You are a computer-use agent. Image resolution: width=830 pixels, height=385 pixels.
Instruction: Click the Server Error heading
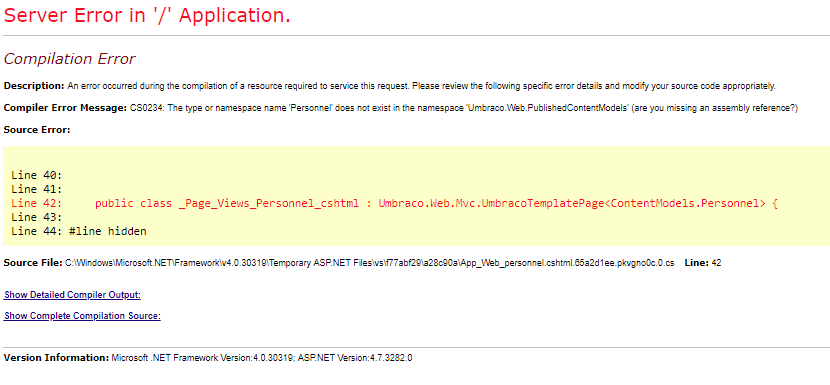pyautogui.click(x=147, y=15)
